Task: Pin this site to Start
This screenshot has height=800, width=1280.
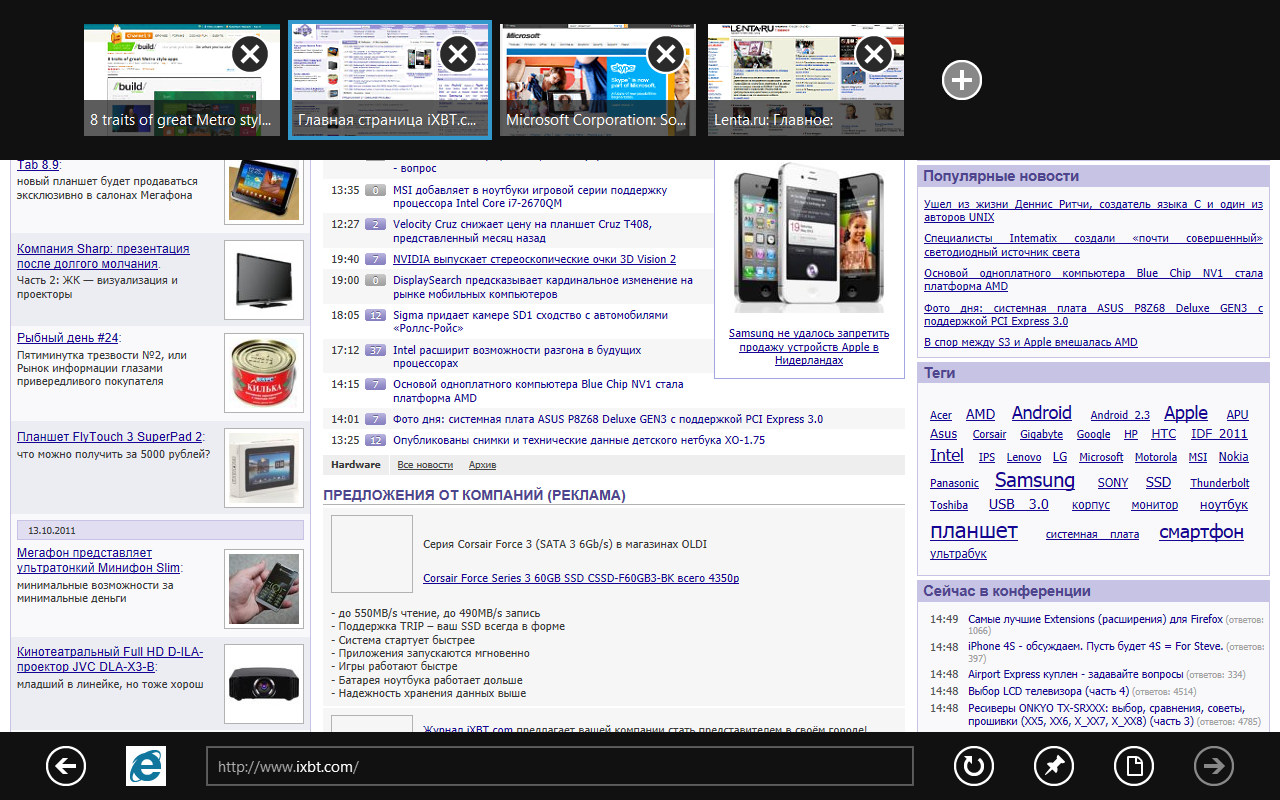Action: click(x=1054, y=767)
